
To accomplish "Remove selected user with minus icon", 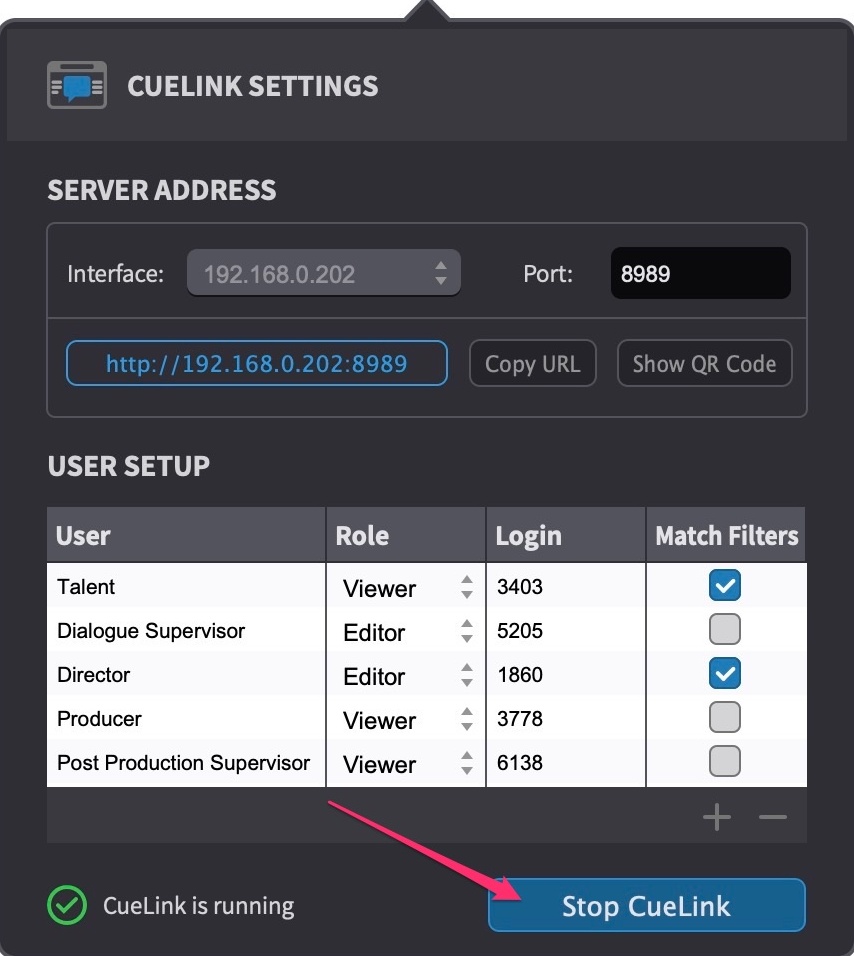I will tap(773, 817).
